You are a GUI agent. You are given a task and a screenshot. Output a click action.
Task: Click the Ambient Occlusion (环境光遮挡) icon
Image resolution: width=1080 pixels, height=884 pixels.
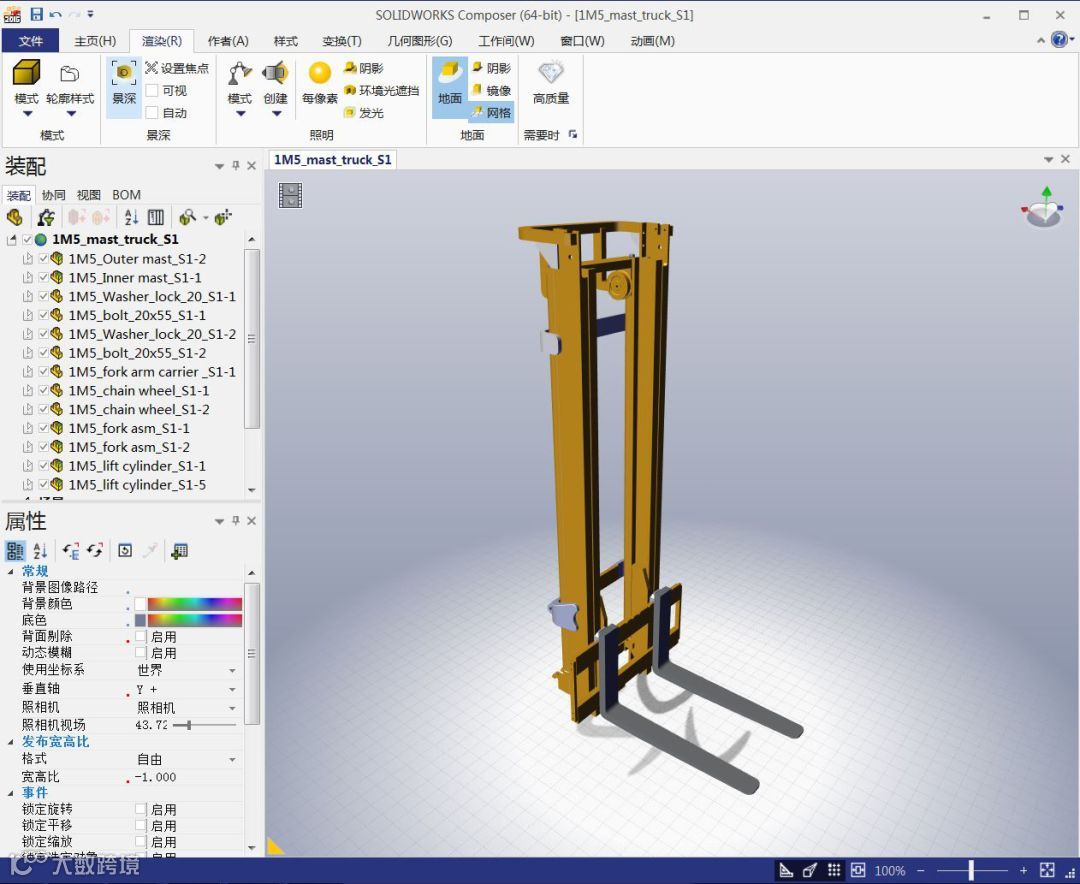tap(350, 91)
